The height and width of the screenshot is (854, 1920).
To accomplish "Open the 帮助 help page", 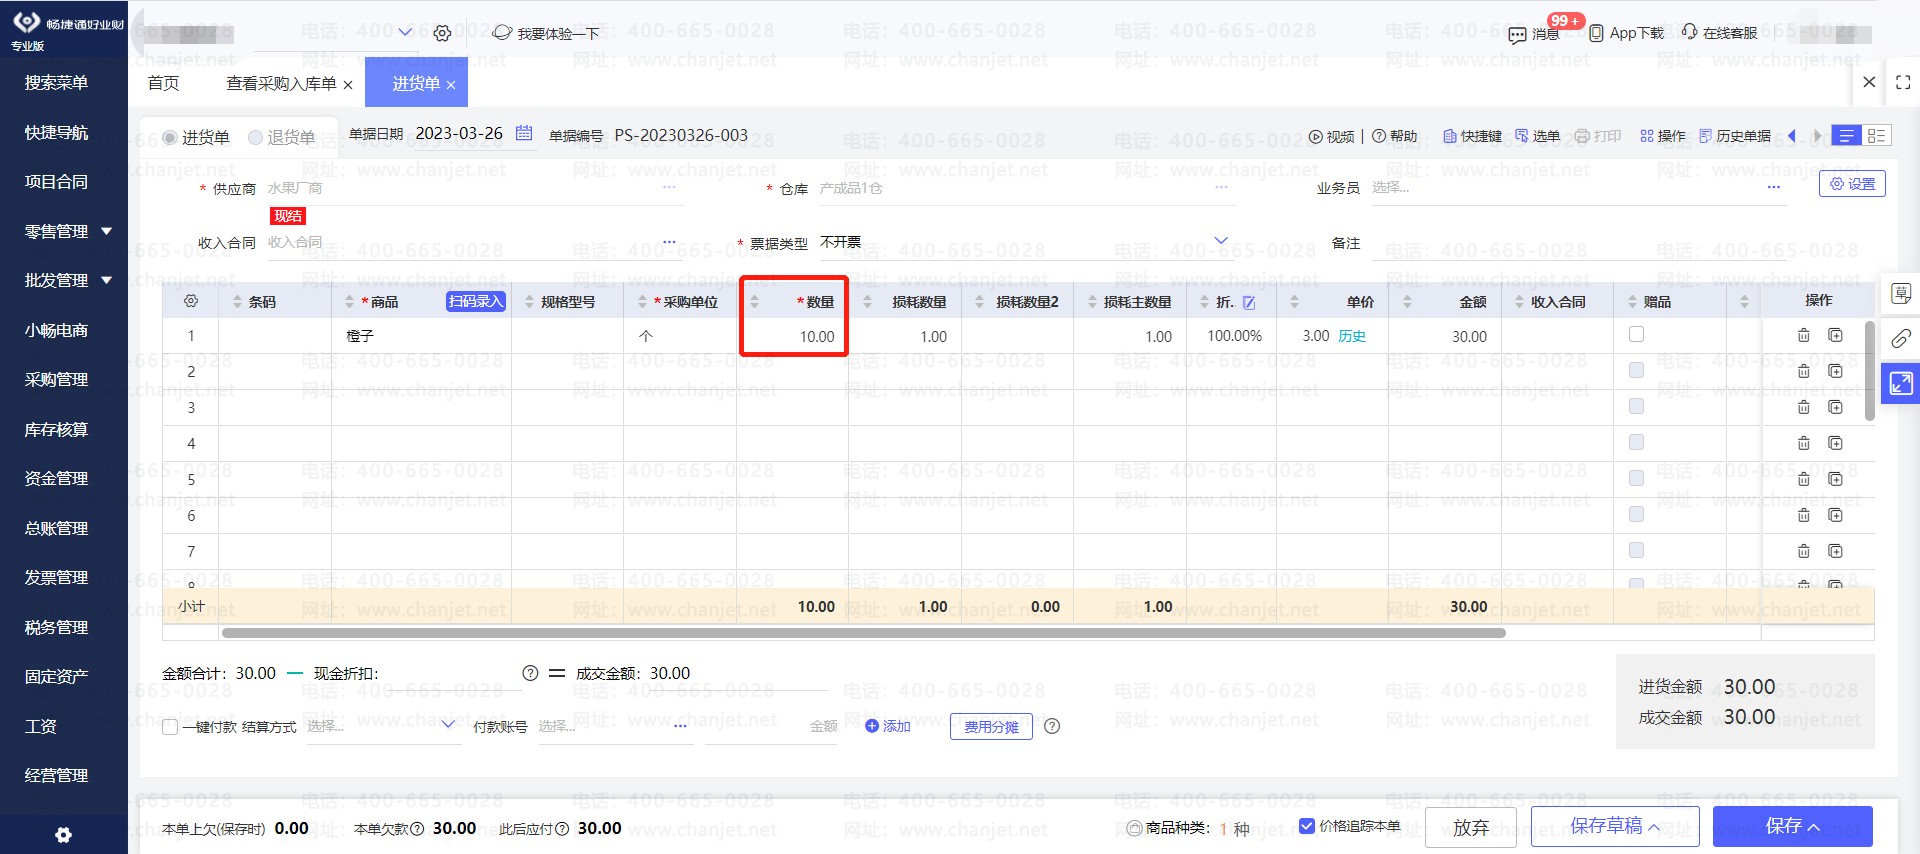I will pos(1395,136).
